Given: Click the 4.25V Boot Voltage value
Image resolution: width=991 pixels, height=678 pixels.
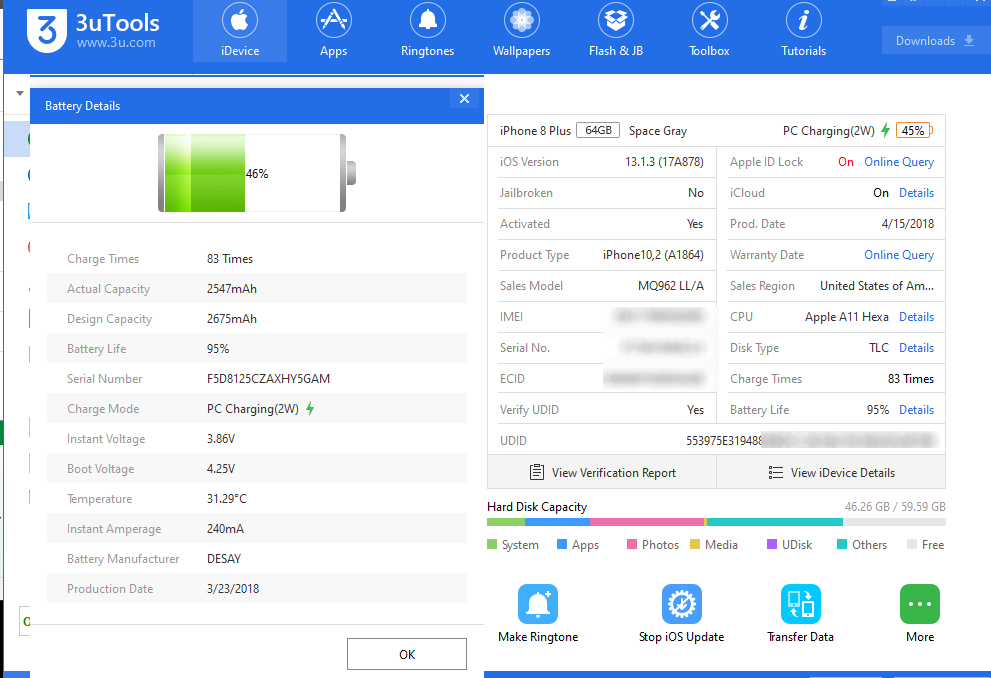Looking at the screenshot, I should (x=221, y=468).
